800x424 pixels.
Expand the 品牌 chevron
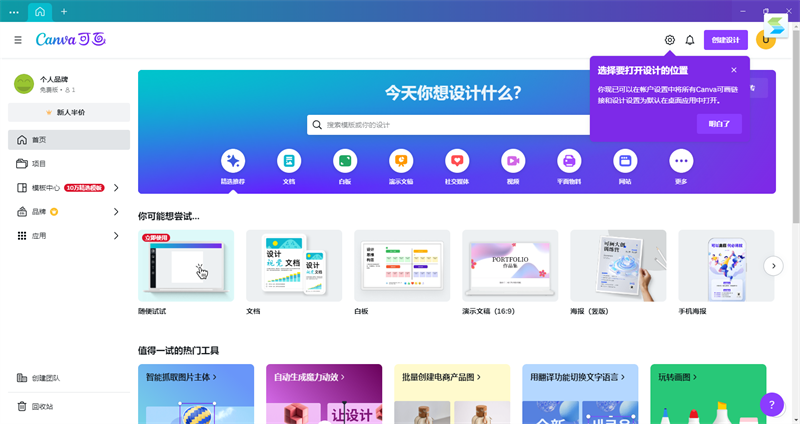tap(116, 212)
